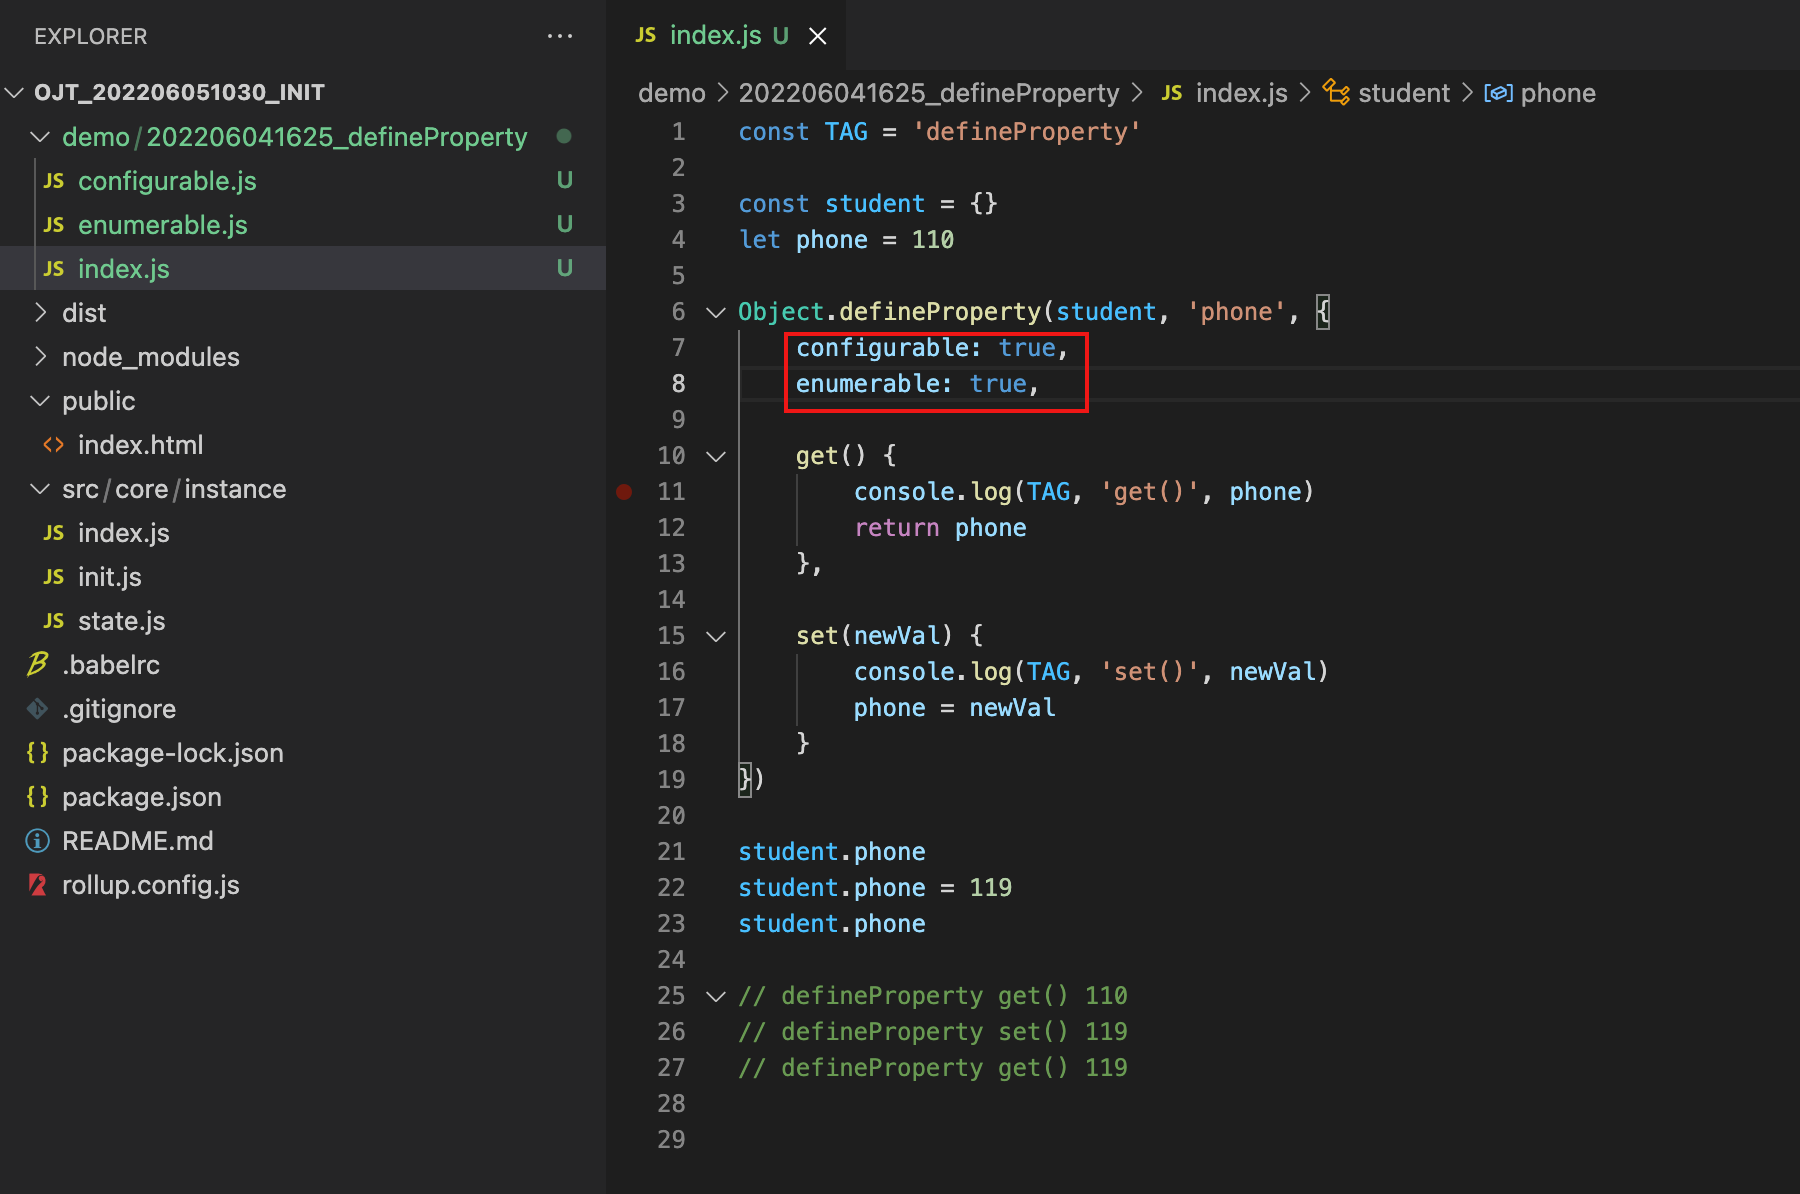The height and width of the screenshot is (1194, 1800).
Task: Fold the get() block at line 10
Action: [x=716, y=457]
